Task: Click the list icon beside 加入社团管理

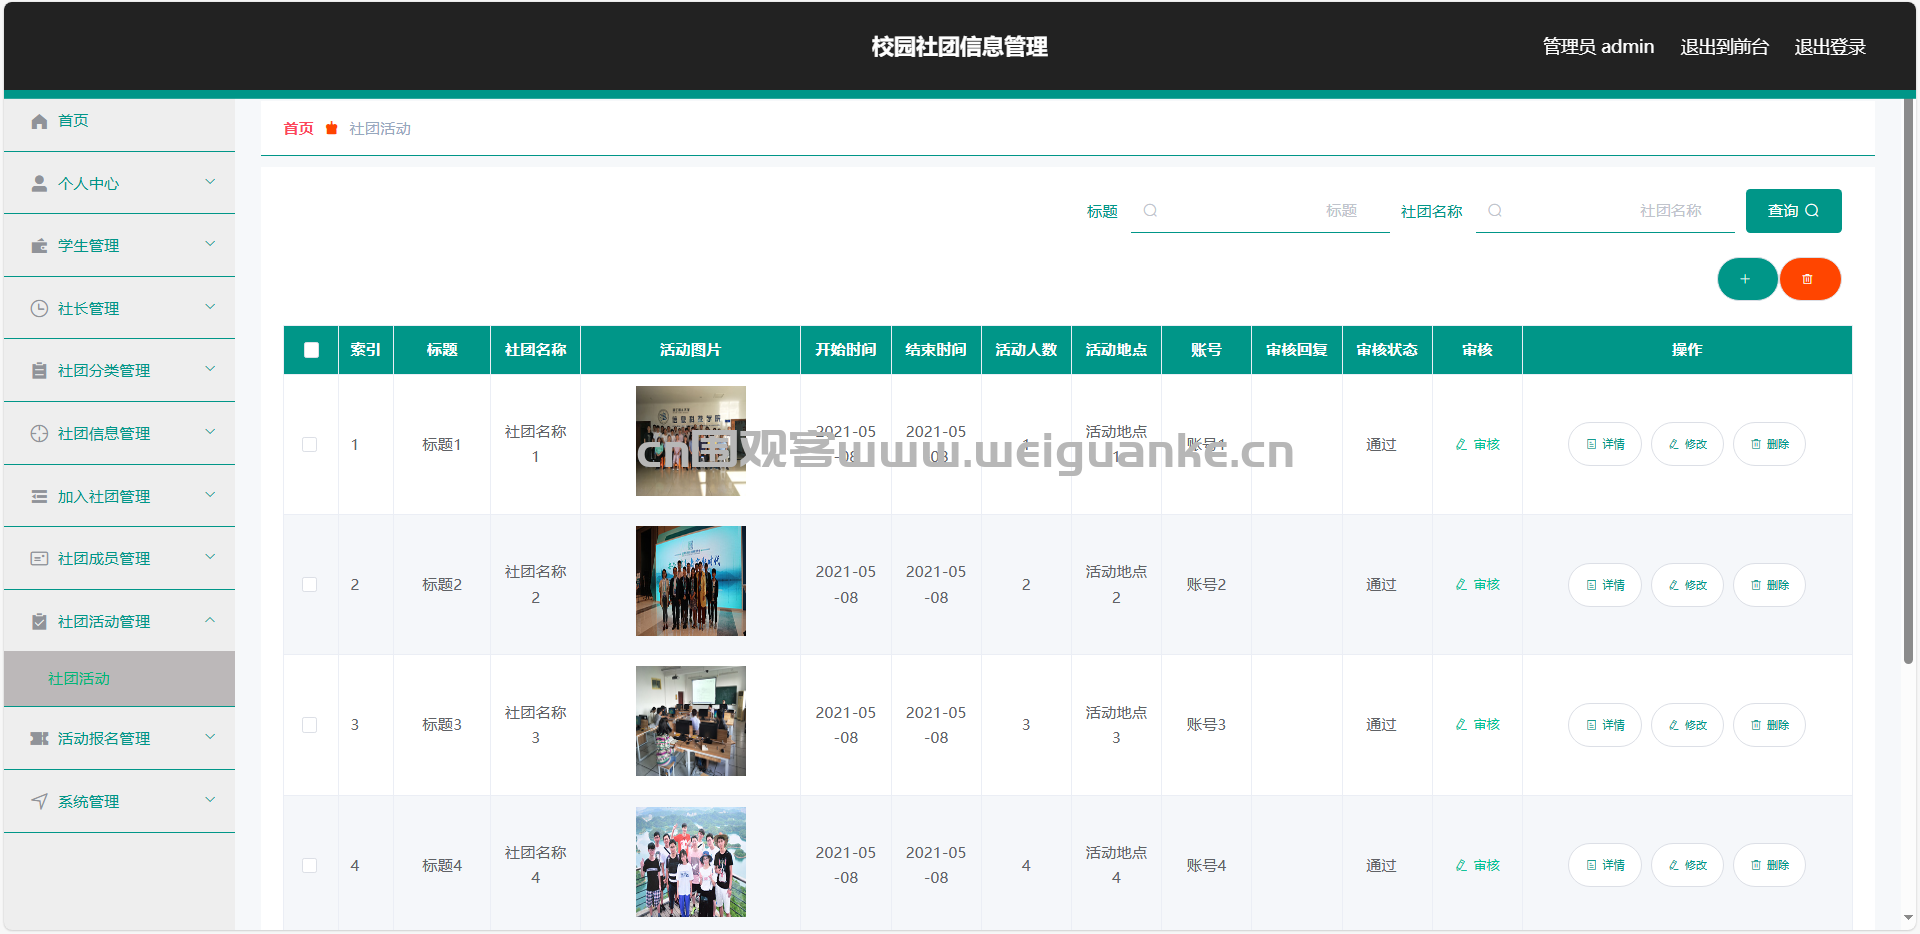Action: point(39,497)
